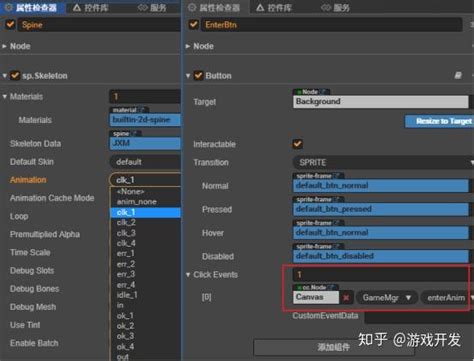Uncheck the Interactable checkbox
The width and height of the screenshot is (474, 361).
(x=297, y=144)
